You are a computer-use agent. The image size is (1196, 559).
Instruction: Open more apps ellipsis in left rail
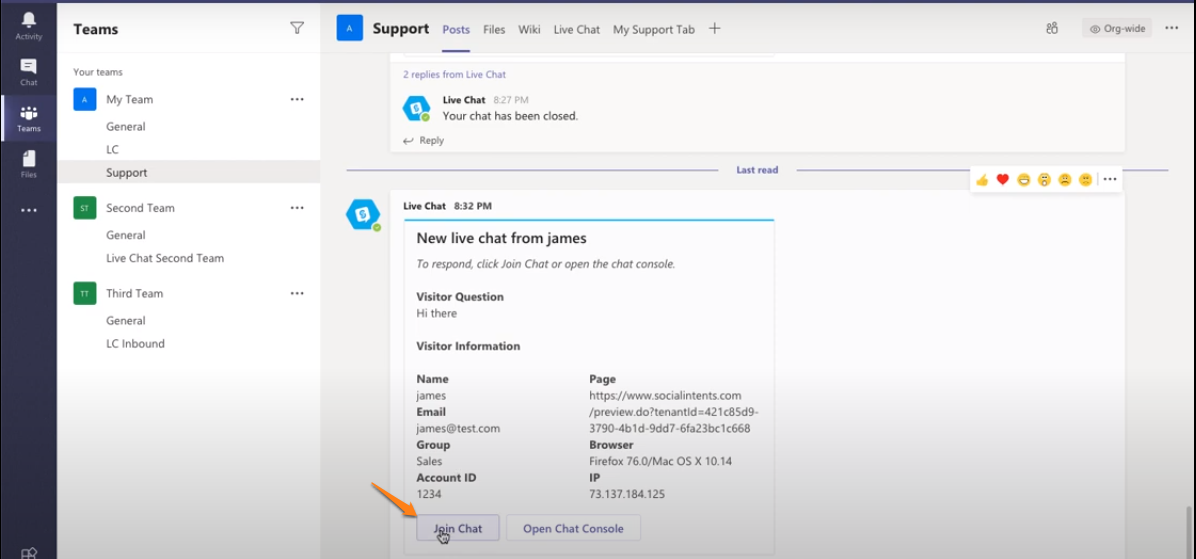click(x=29, y=210)
